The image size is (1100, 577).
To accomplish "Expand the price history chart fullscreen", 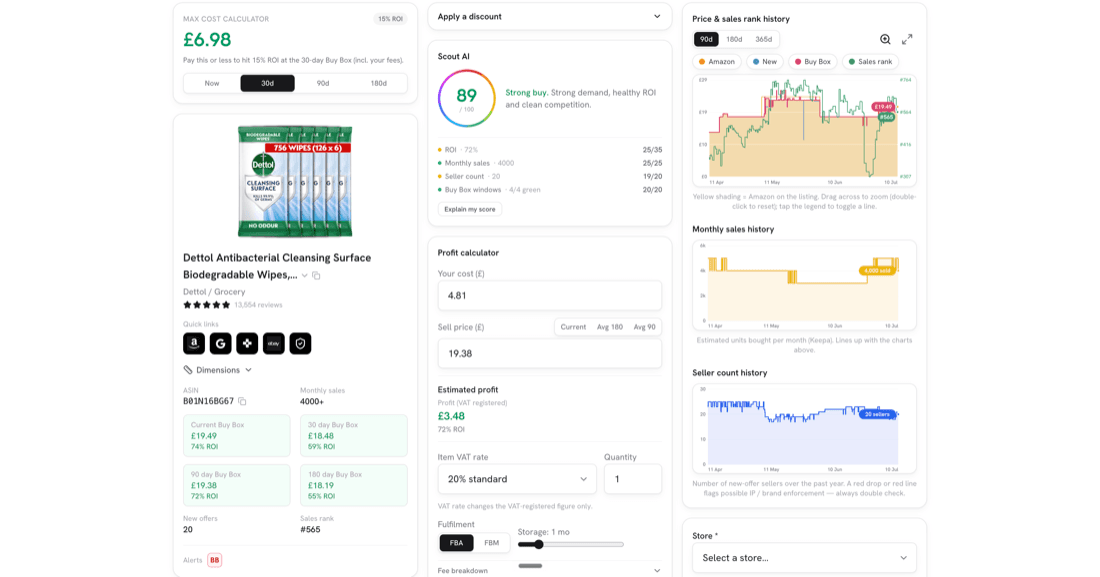I will coord(907,39).
